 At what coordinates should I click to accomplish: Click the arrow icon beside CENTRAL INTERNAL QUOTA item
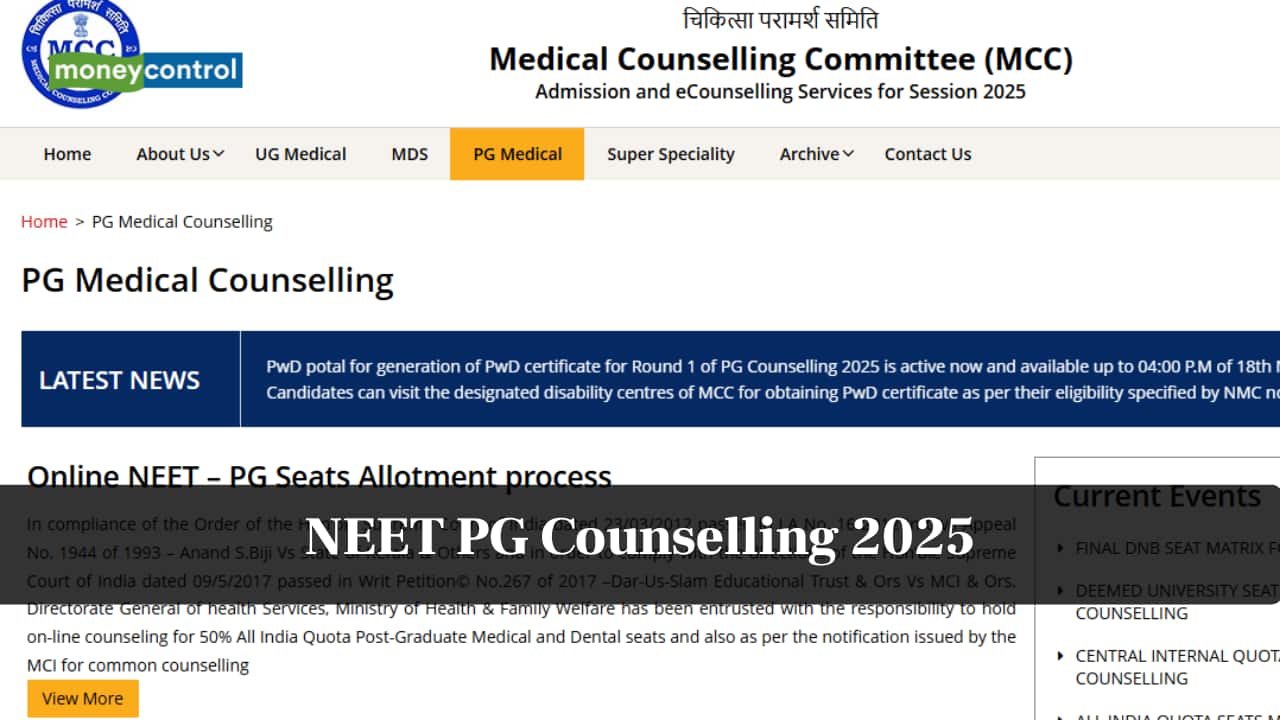1061,656
